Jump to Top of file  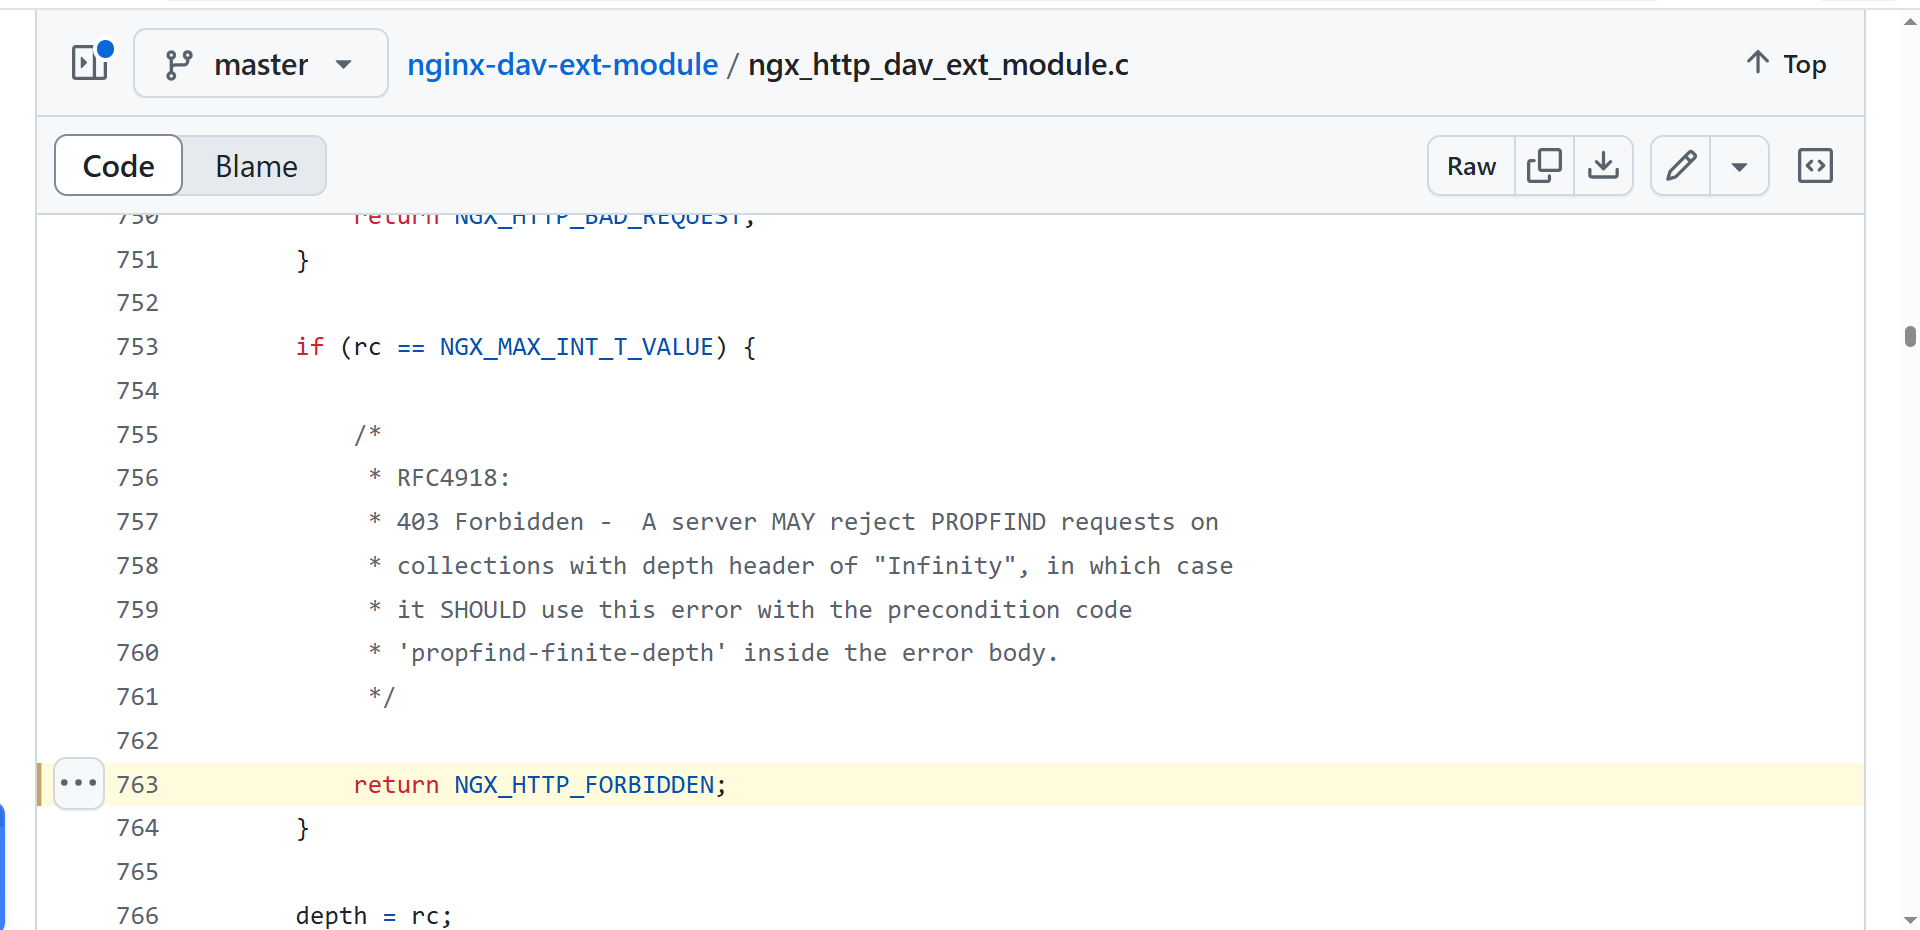pos(1804,65)
